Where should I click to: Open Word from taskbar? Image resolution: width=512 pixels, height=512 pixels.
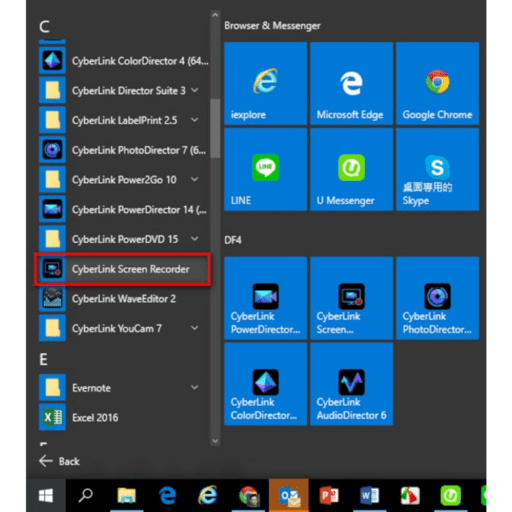tap(370, 496)
